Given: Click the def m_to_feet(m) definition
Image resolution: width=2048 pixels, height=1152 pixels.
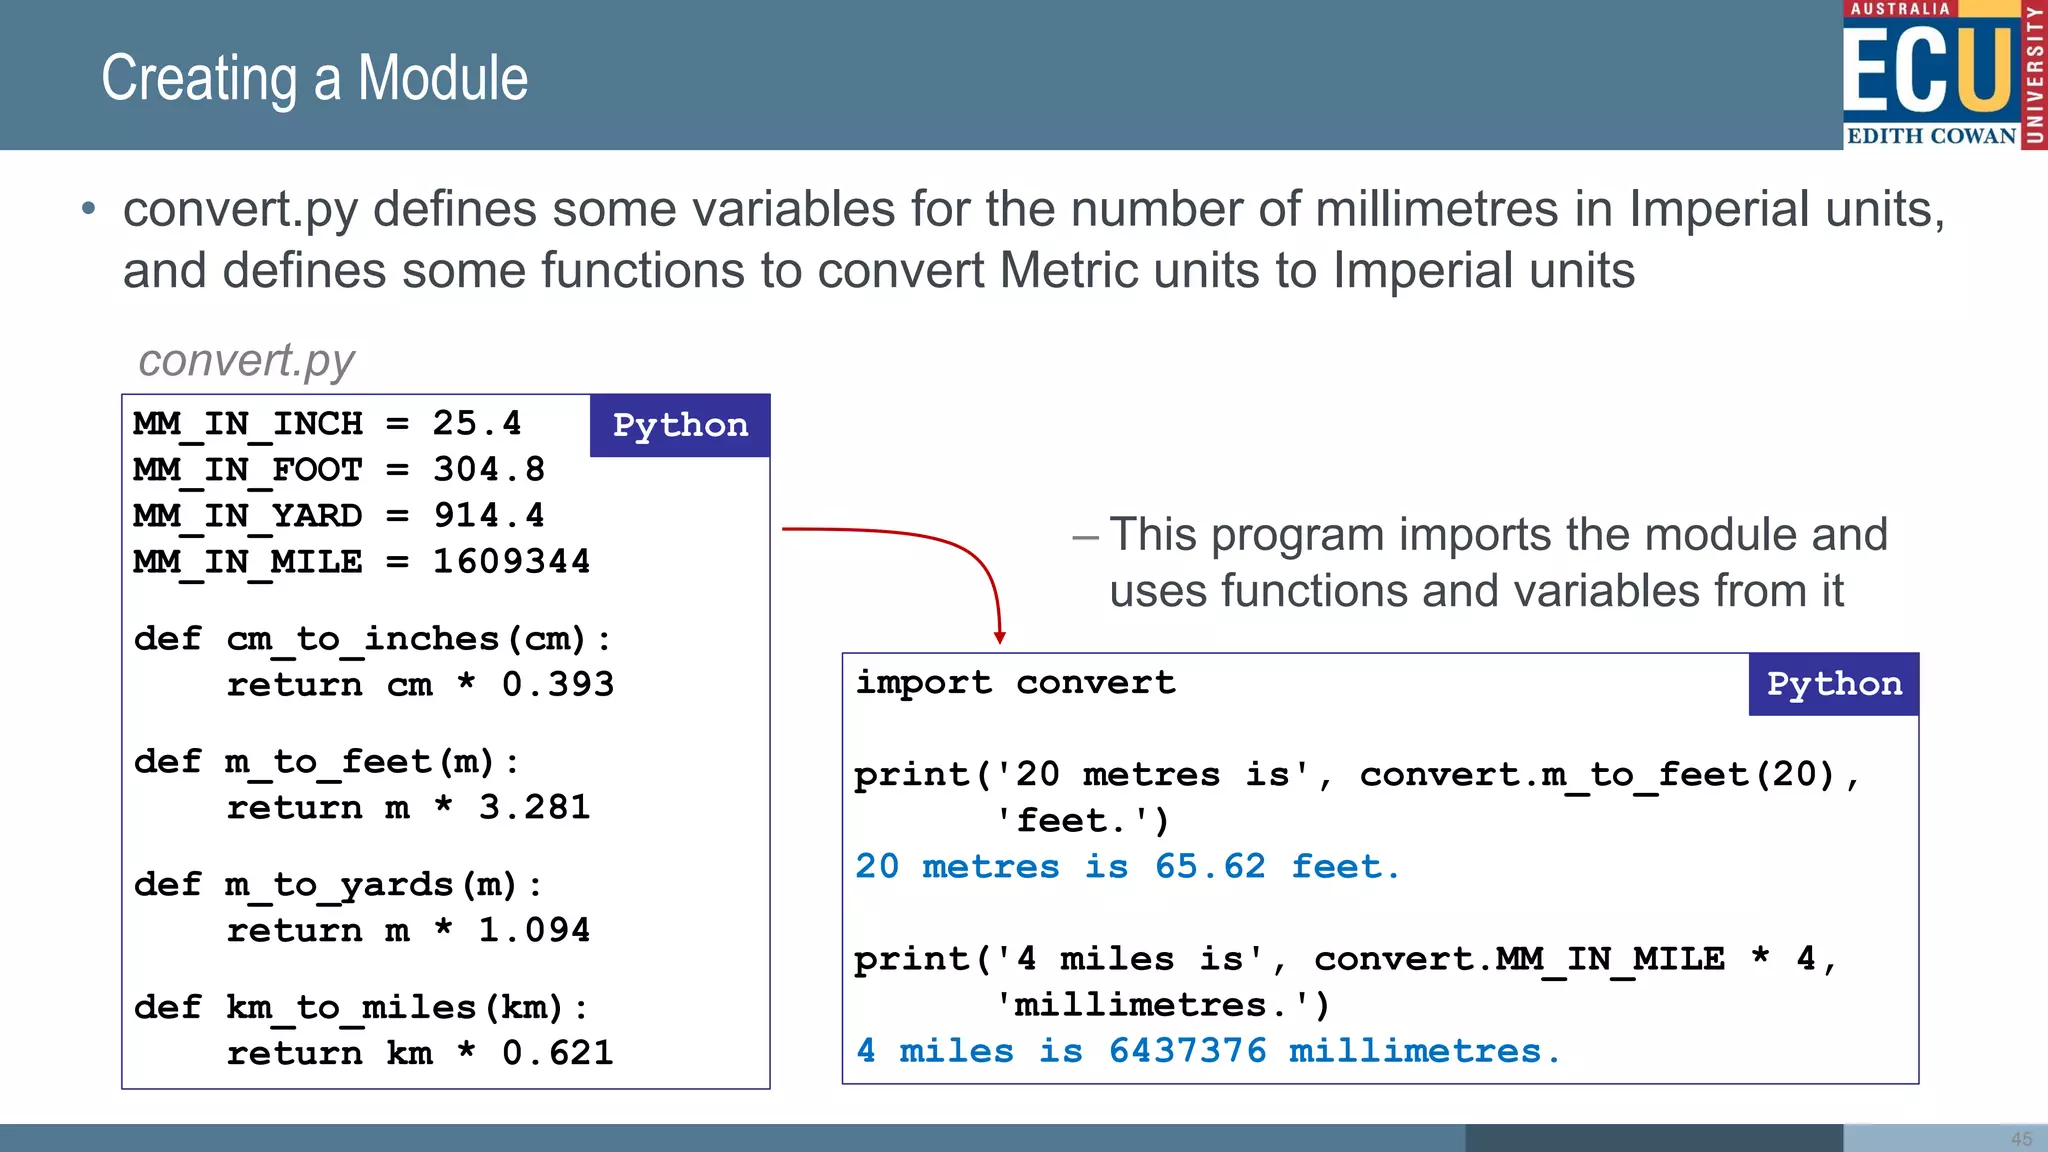Looking at the screenshot, I should (x=326, y=762).
